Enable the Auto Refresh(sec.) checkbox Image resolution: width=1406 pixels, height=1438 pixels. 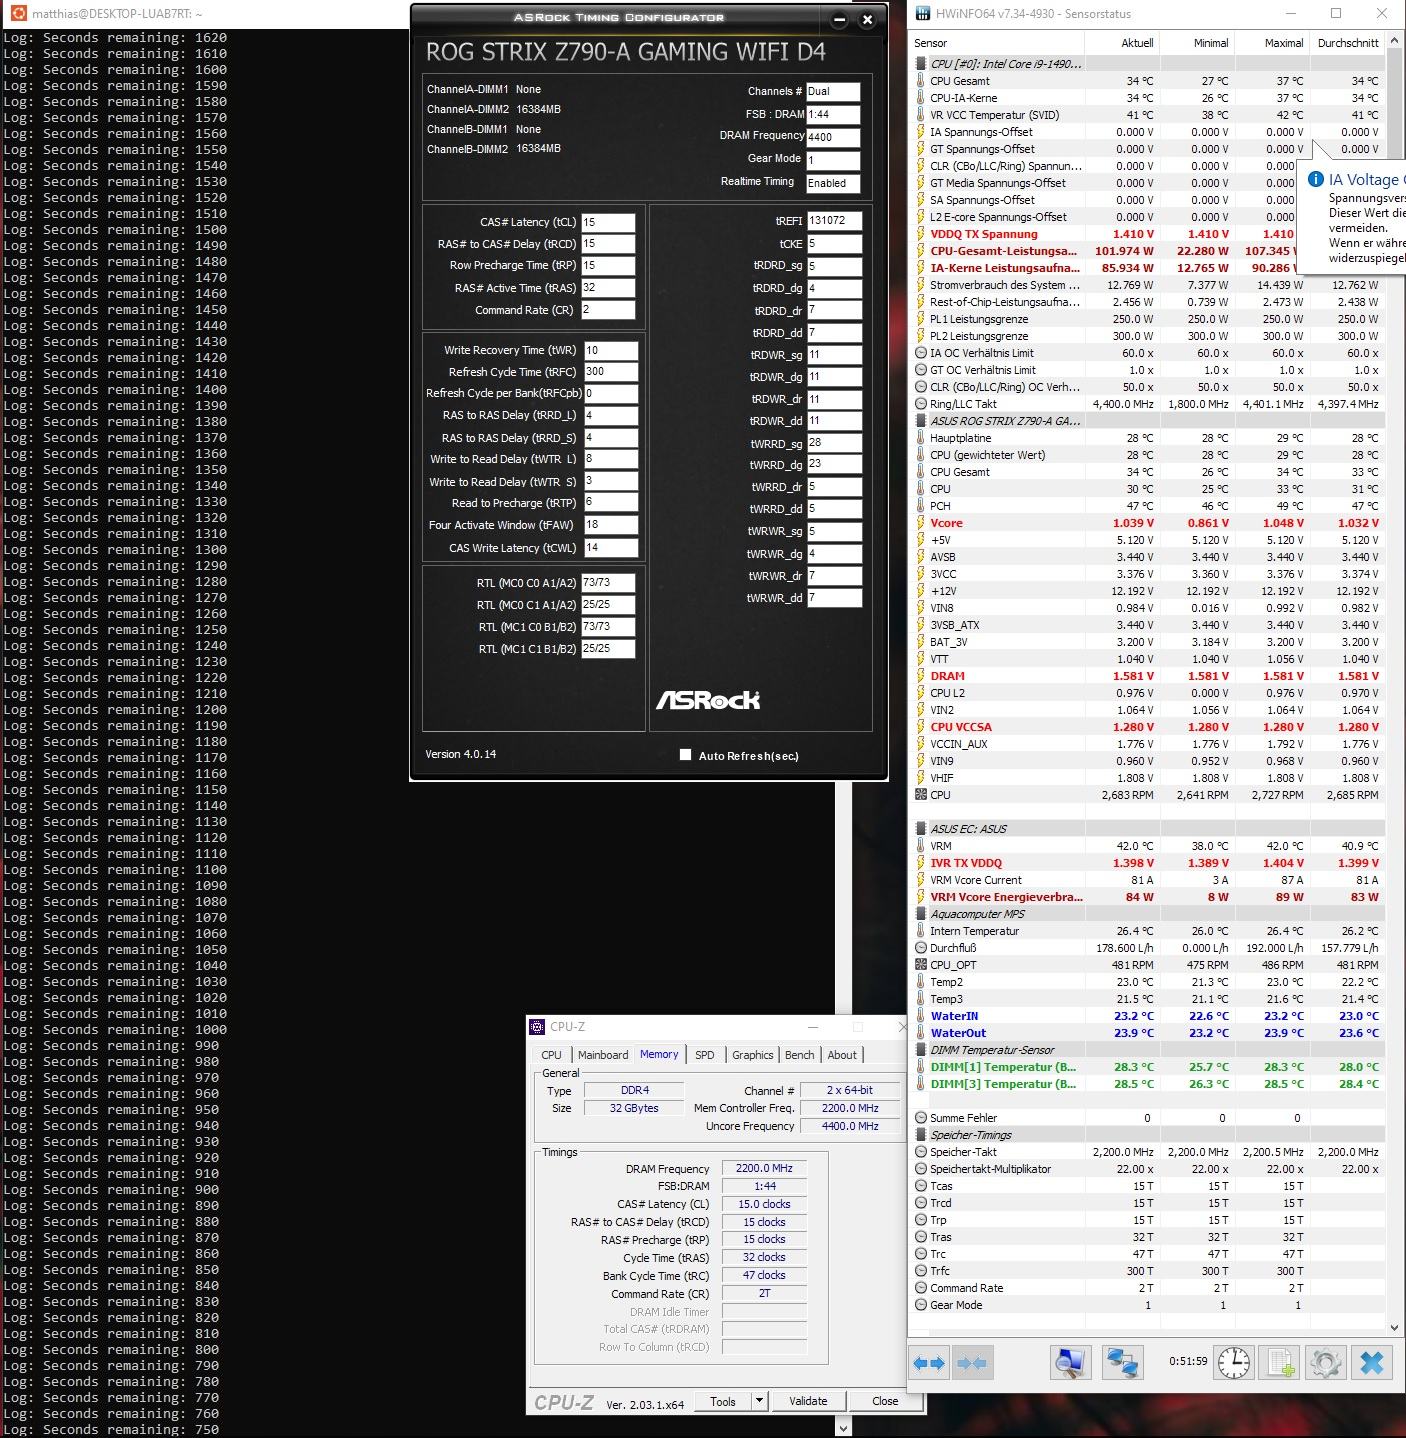pos(685,755)
